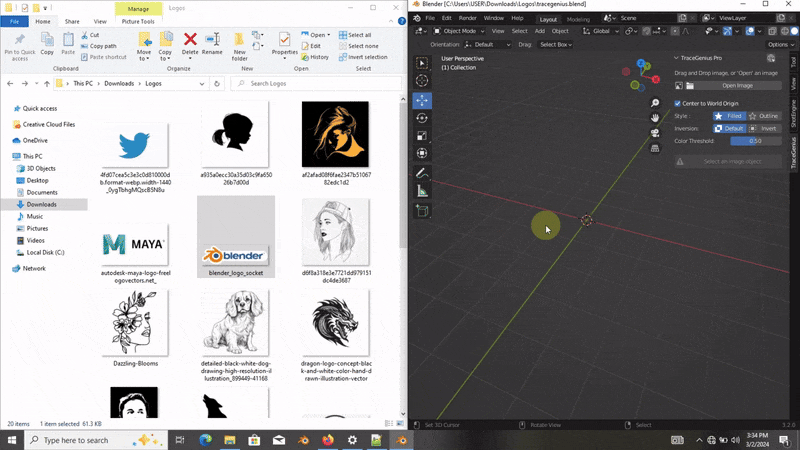Select the Cursor tool in Blender toolbar
The width and height of the screenshot is (800, 450).
422,81
